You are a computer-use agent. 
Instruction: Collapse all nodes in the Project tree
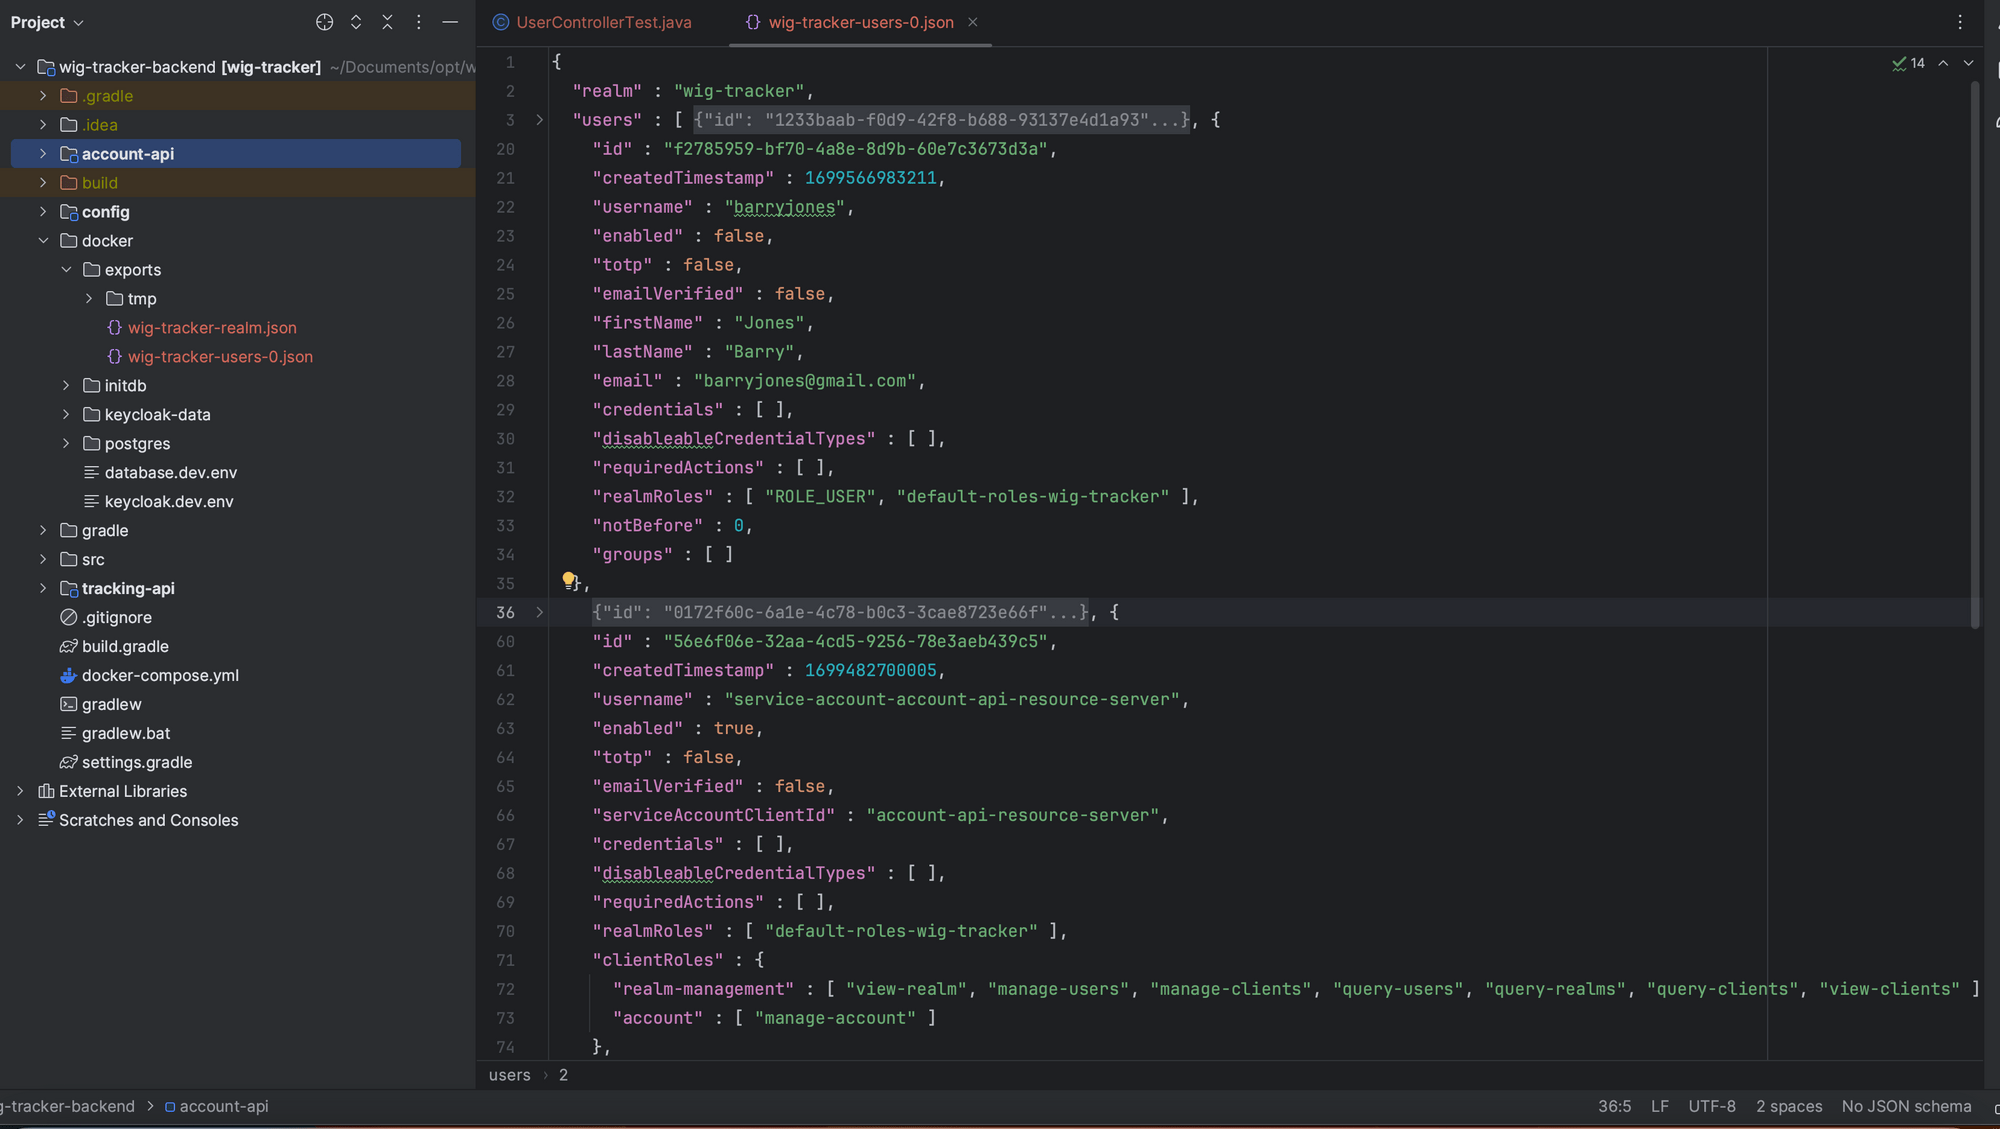point(387,22)
